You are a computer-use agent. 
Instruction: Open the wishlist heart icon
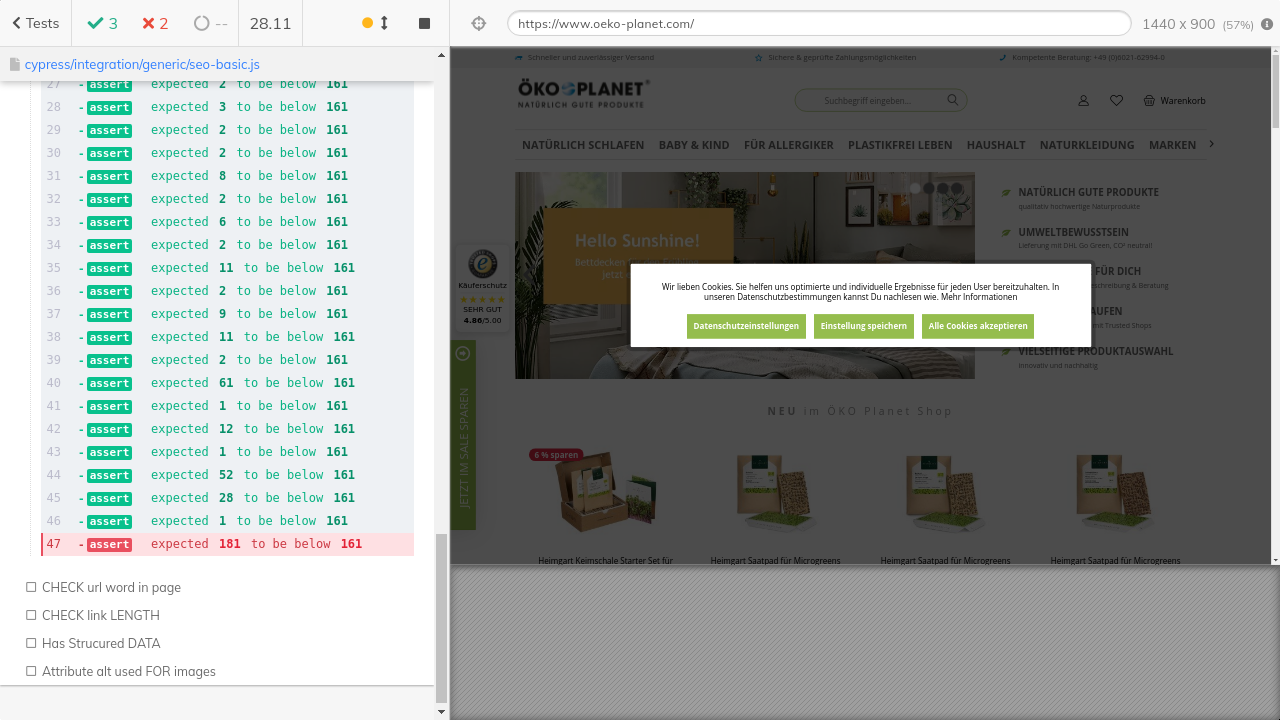pos(1116,100)
